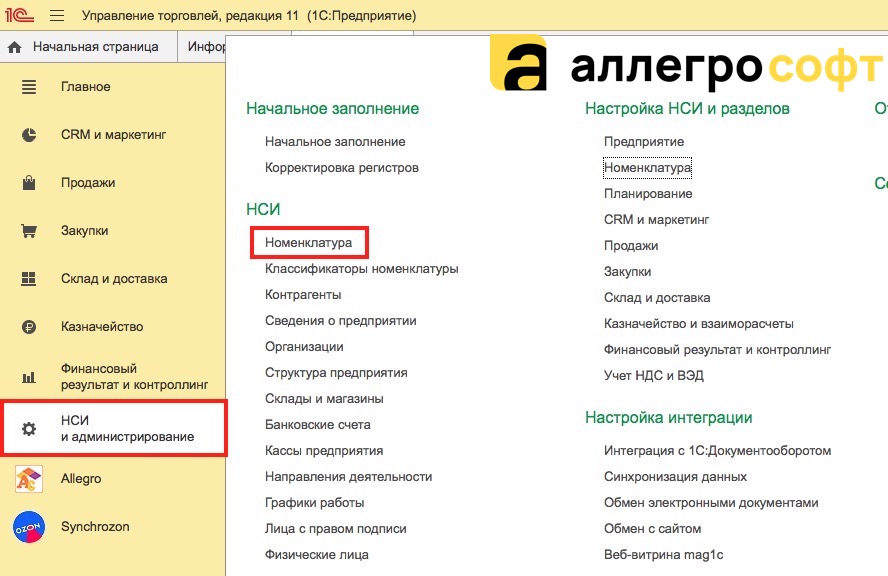888x576 pixels.
Task: Open Корректировка регистров
Action: 341,168
